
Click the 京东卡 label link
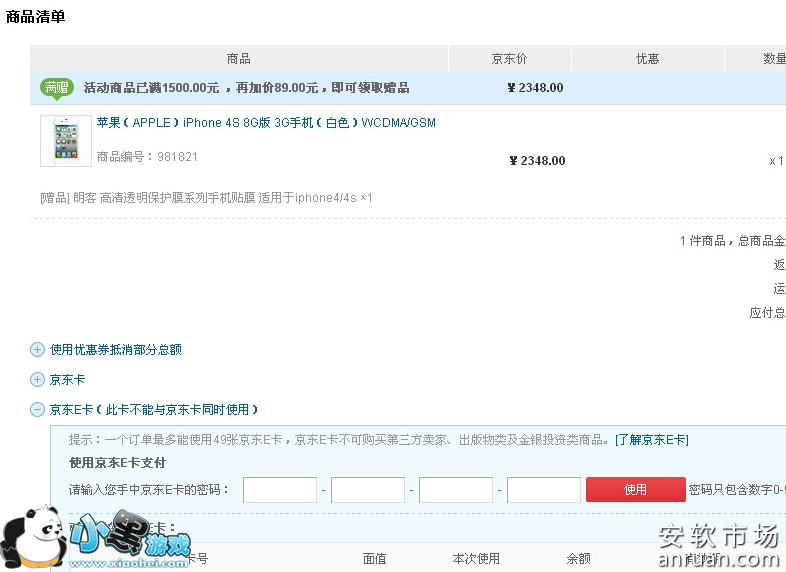pos(67,379)
